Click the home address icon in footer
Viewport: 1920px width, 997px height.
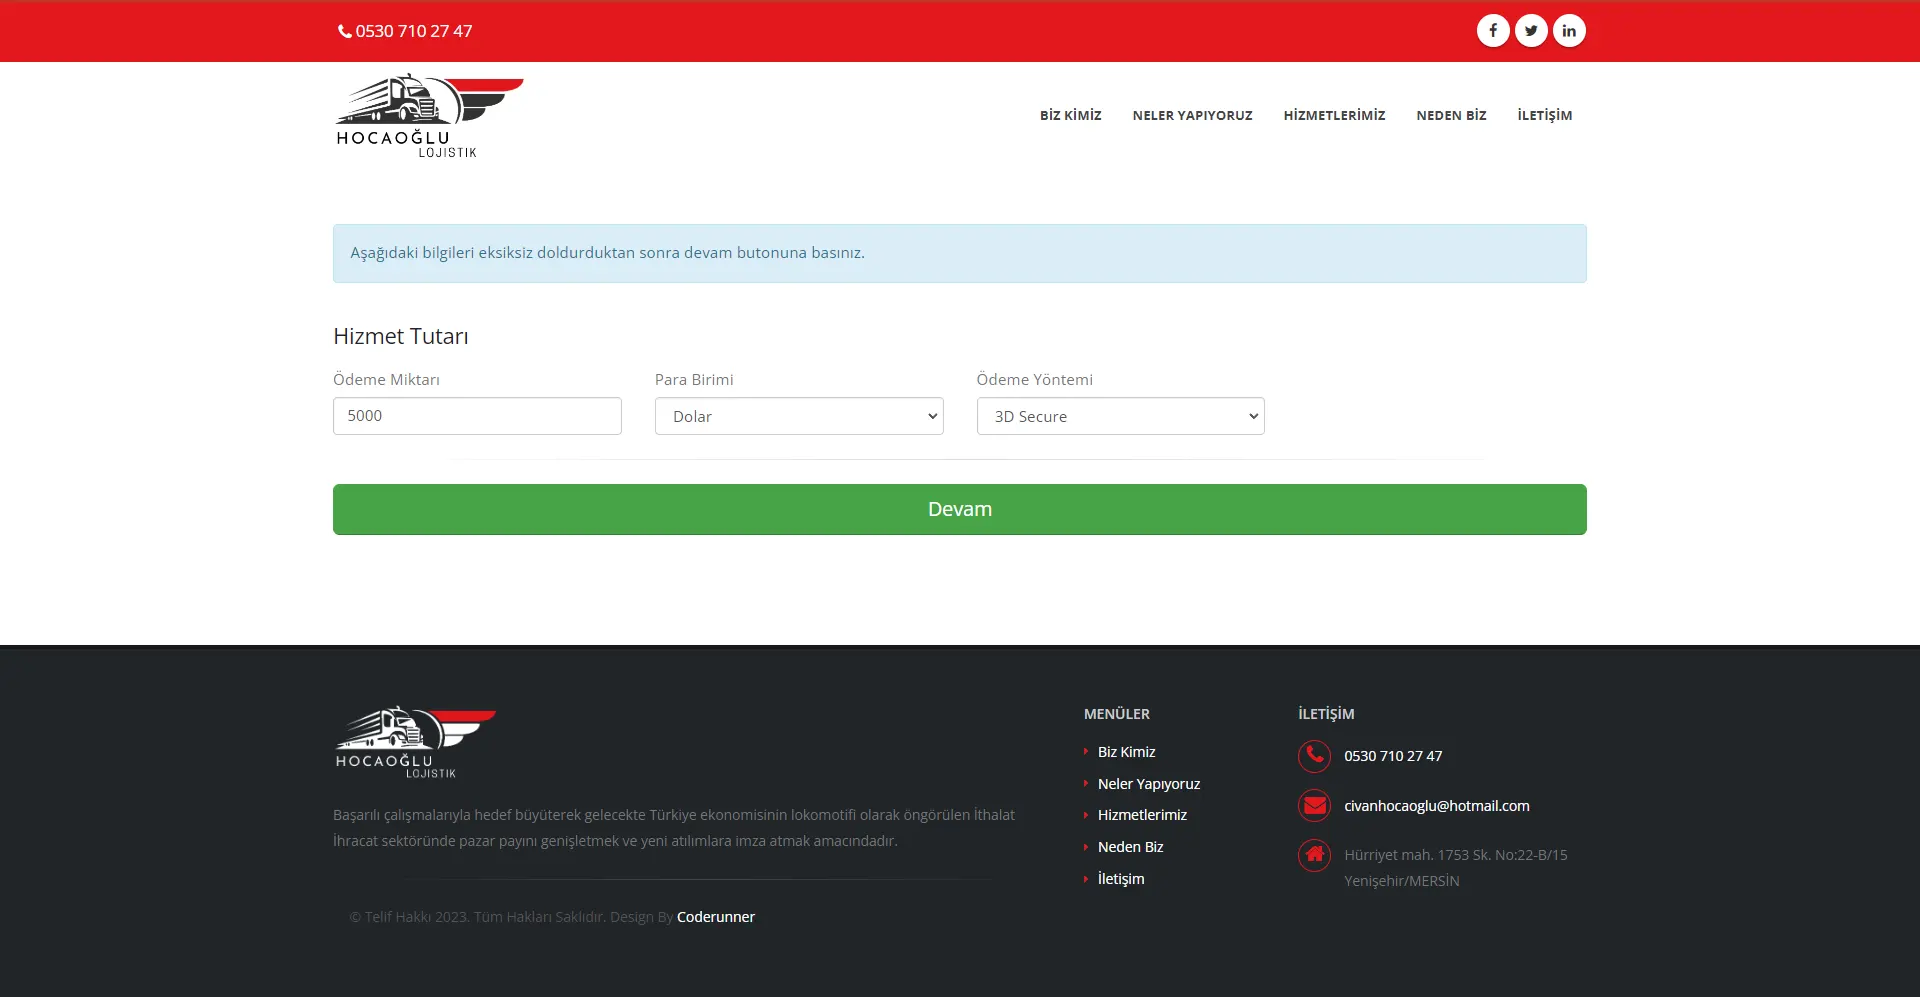pos(1314,855)
